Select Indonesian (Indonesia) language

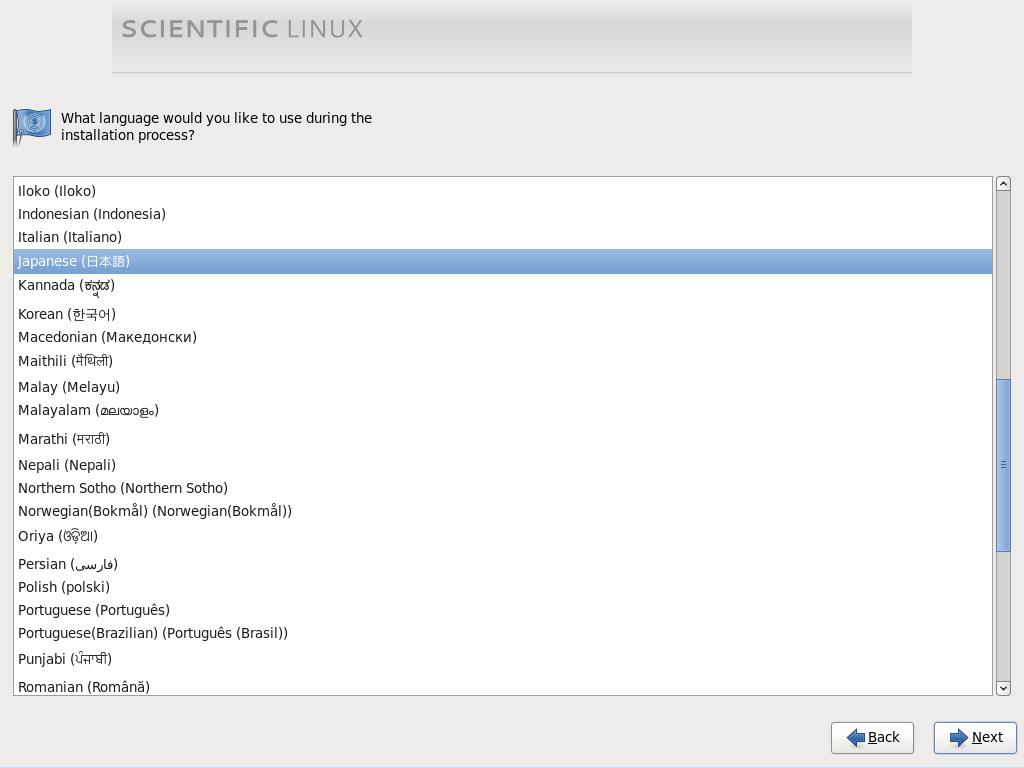click(x=503, y=214)
